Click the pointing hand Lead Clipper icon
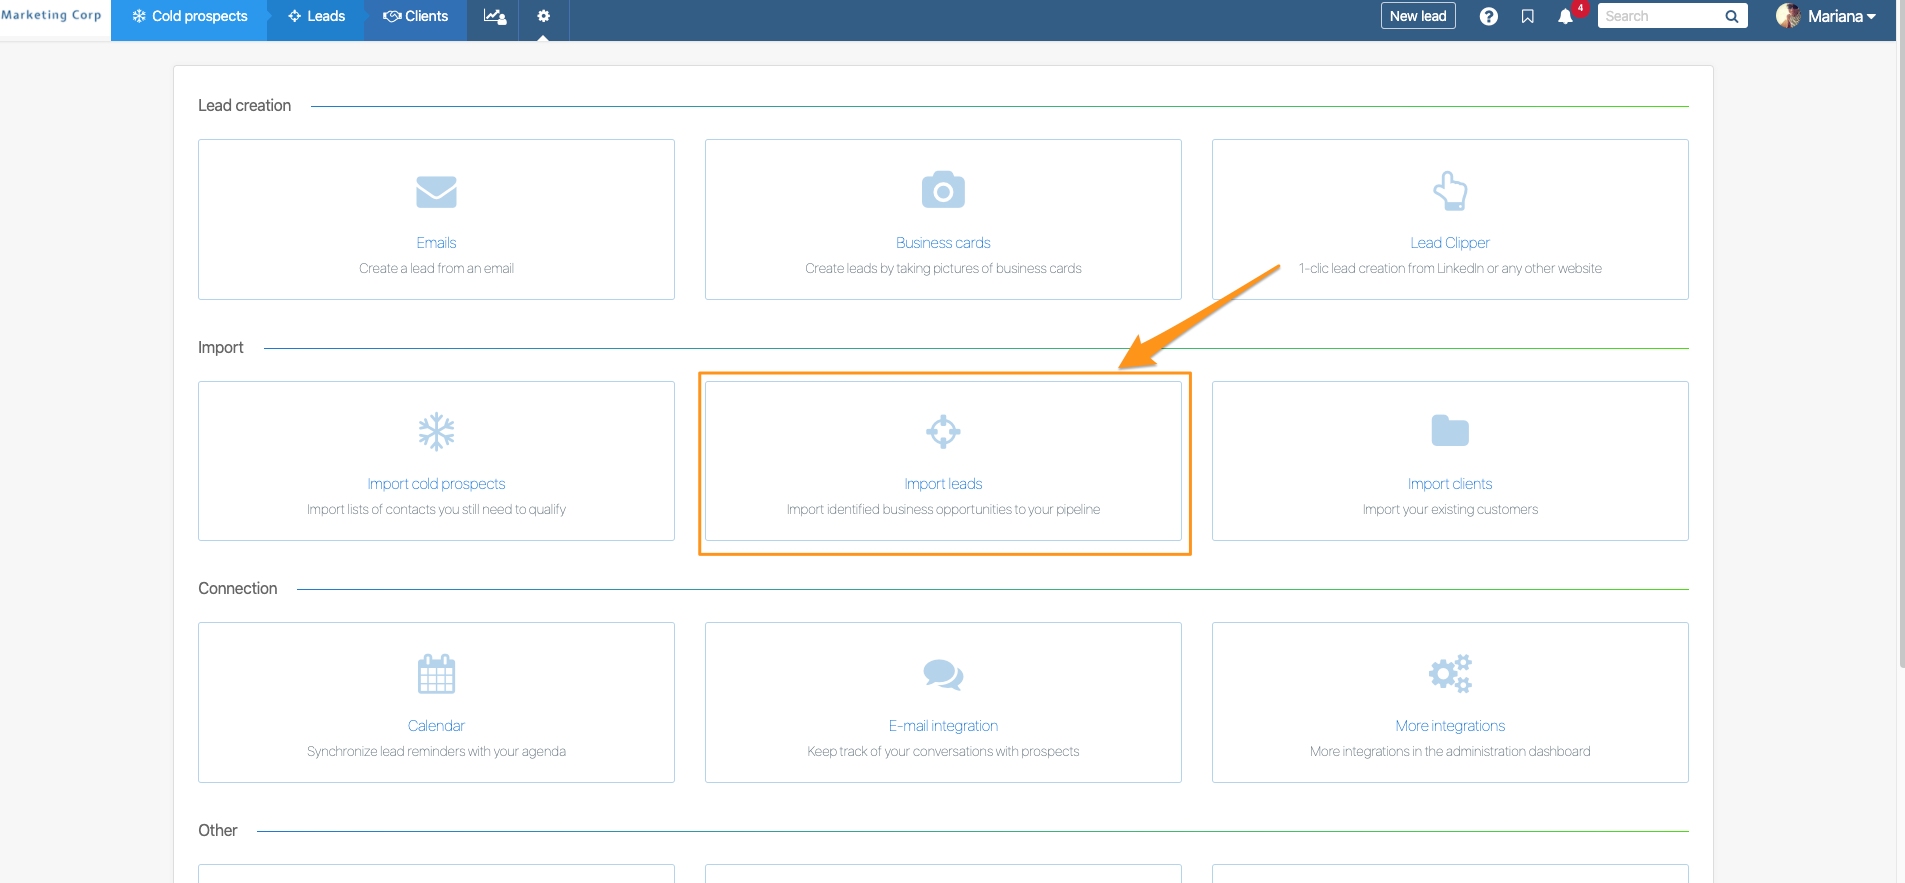 [1450, 191]
